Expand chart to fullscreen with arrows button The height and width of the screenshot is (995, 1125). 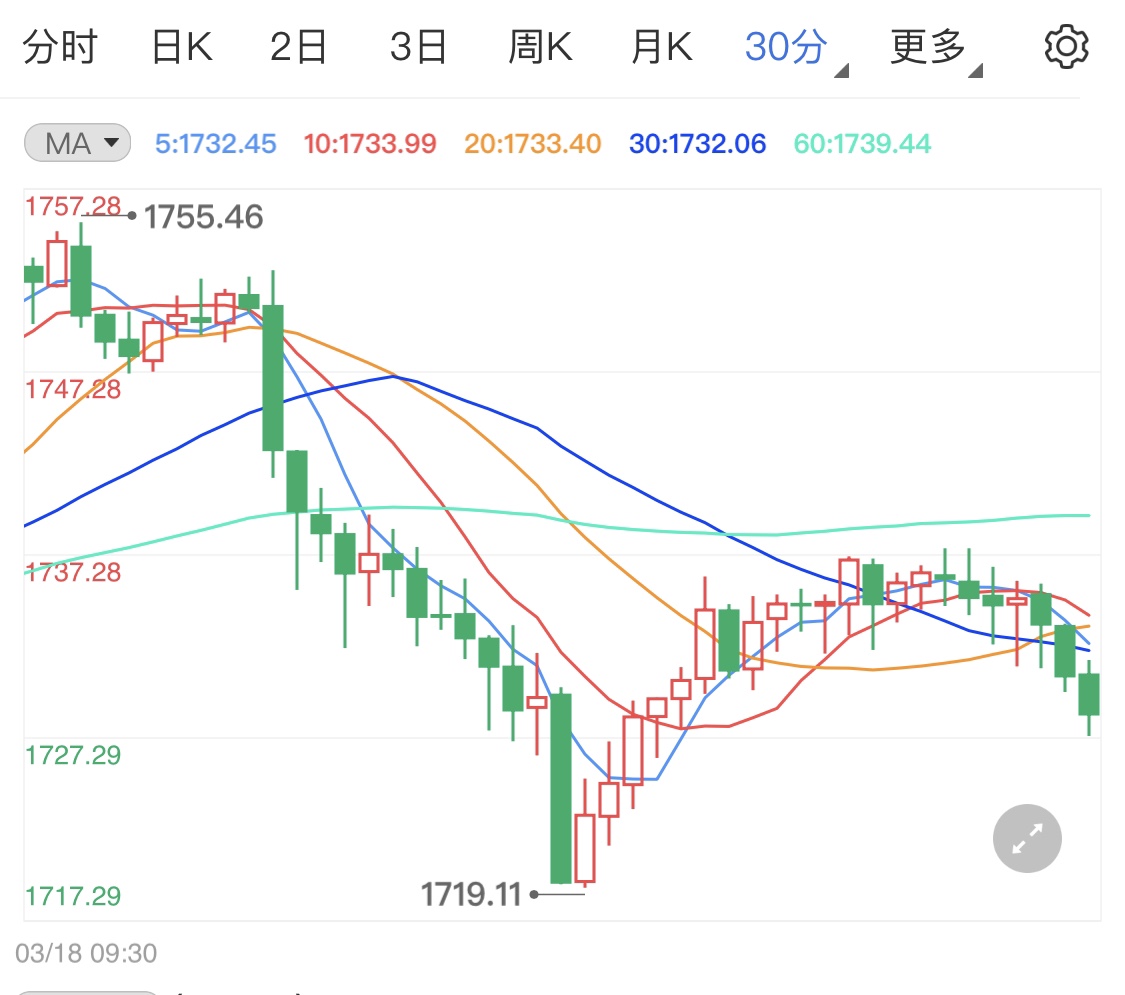coord(1027,838)
